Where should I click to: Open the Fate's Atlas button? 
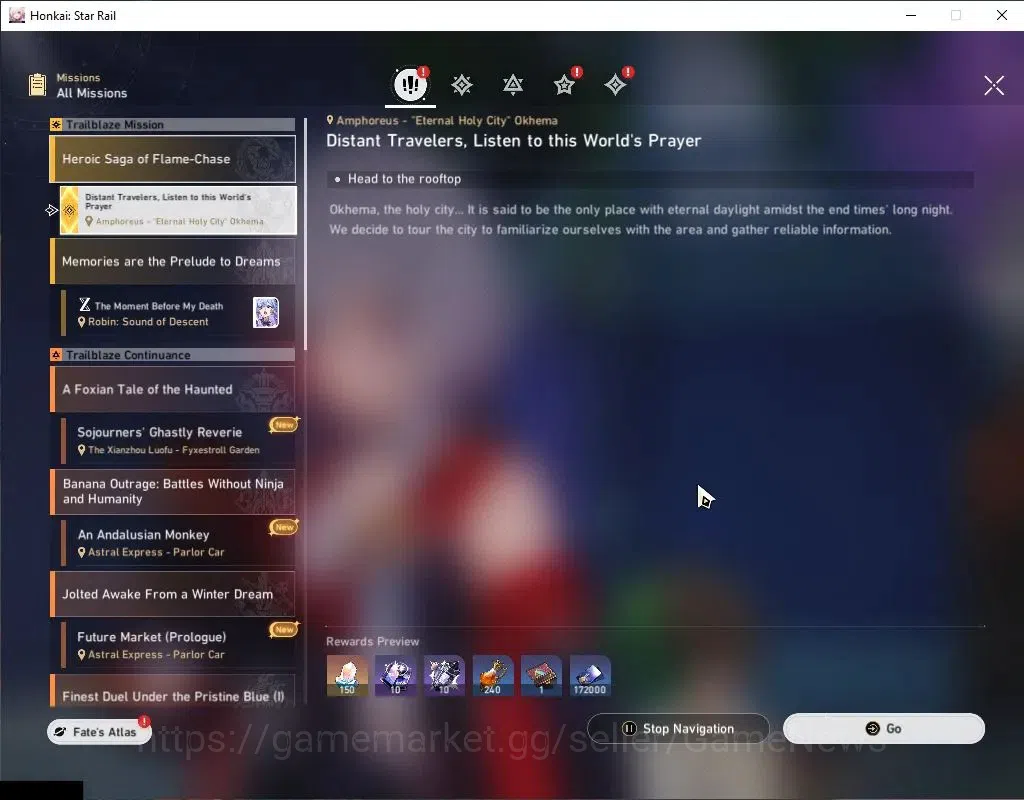[x=99, y=731]
